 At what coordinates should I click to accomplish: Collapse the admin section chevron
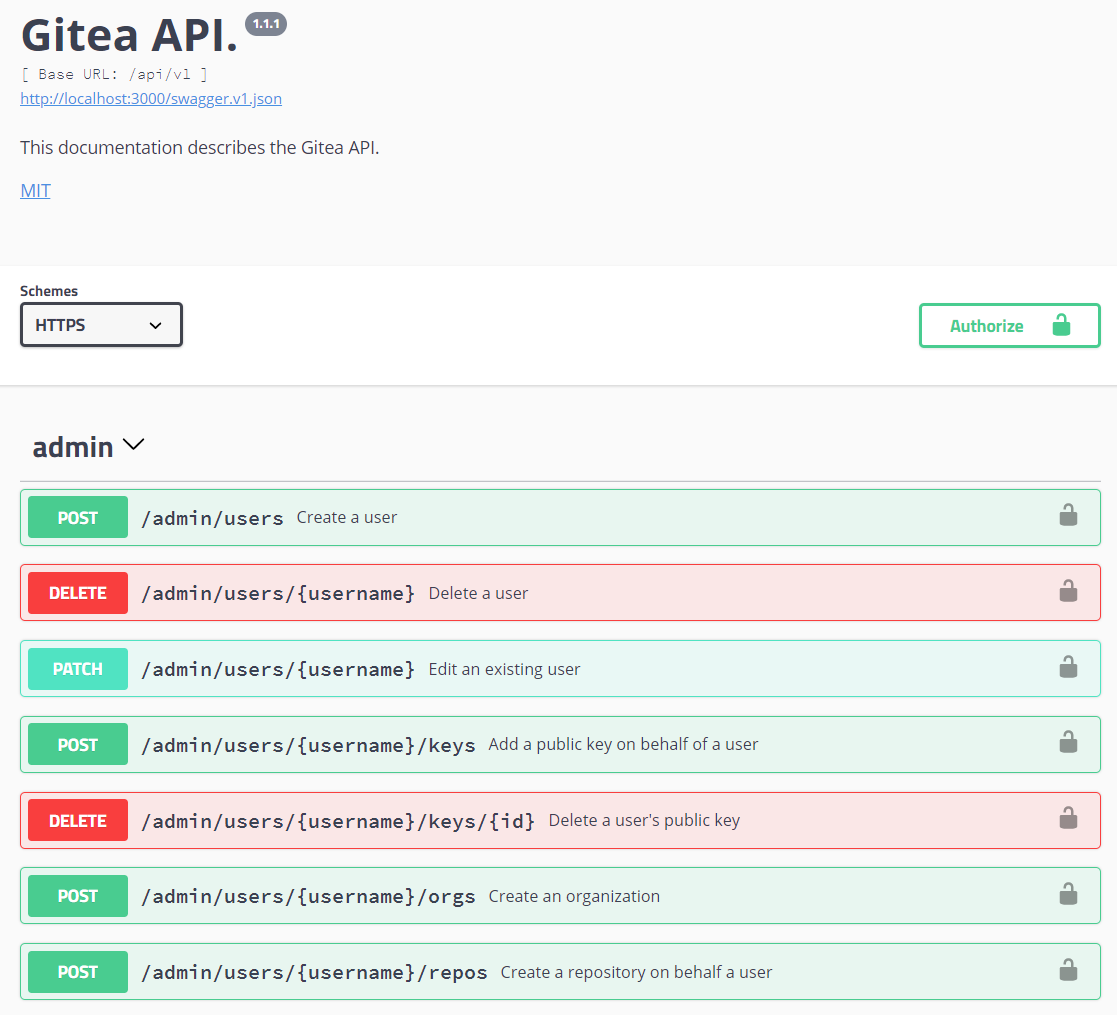(x=133, y=444)
